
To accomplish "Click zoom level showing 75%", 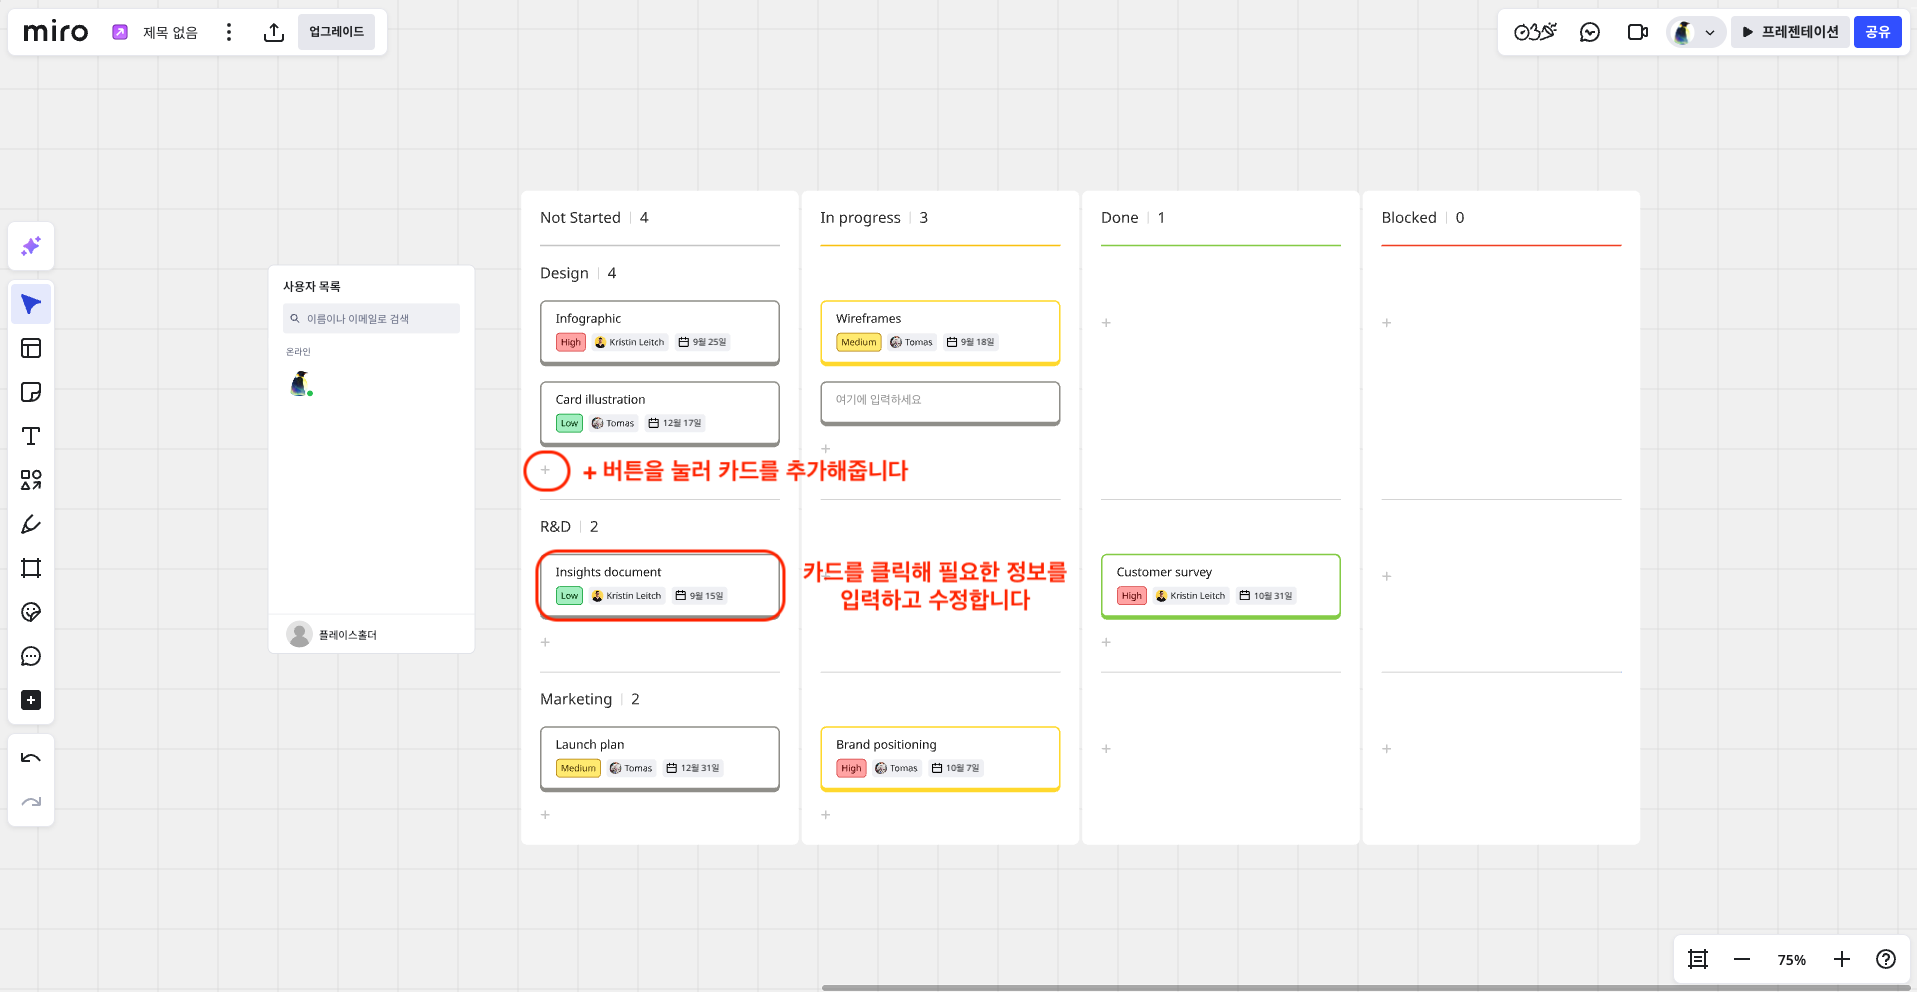I will coord(1791,959).
